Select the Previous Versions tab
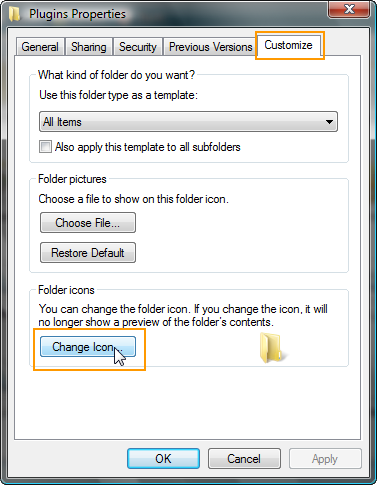Screen dimensions: 377x485 coord(210,47)
